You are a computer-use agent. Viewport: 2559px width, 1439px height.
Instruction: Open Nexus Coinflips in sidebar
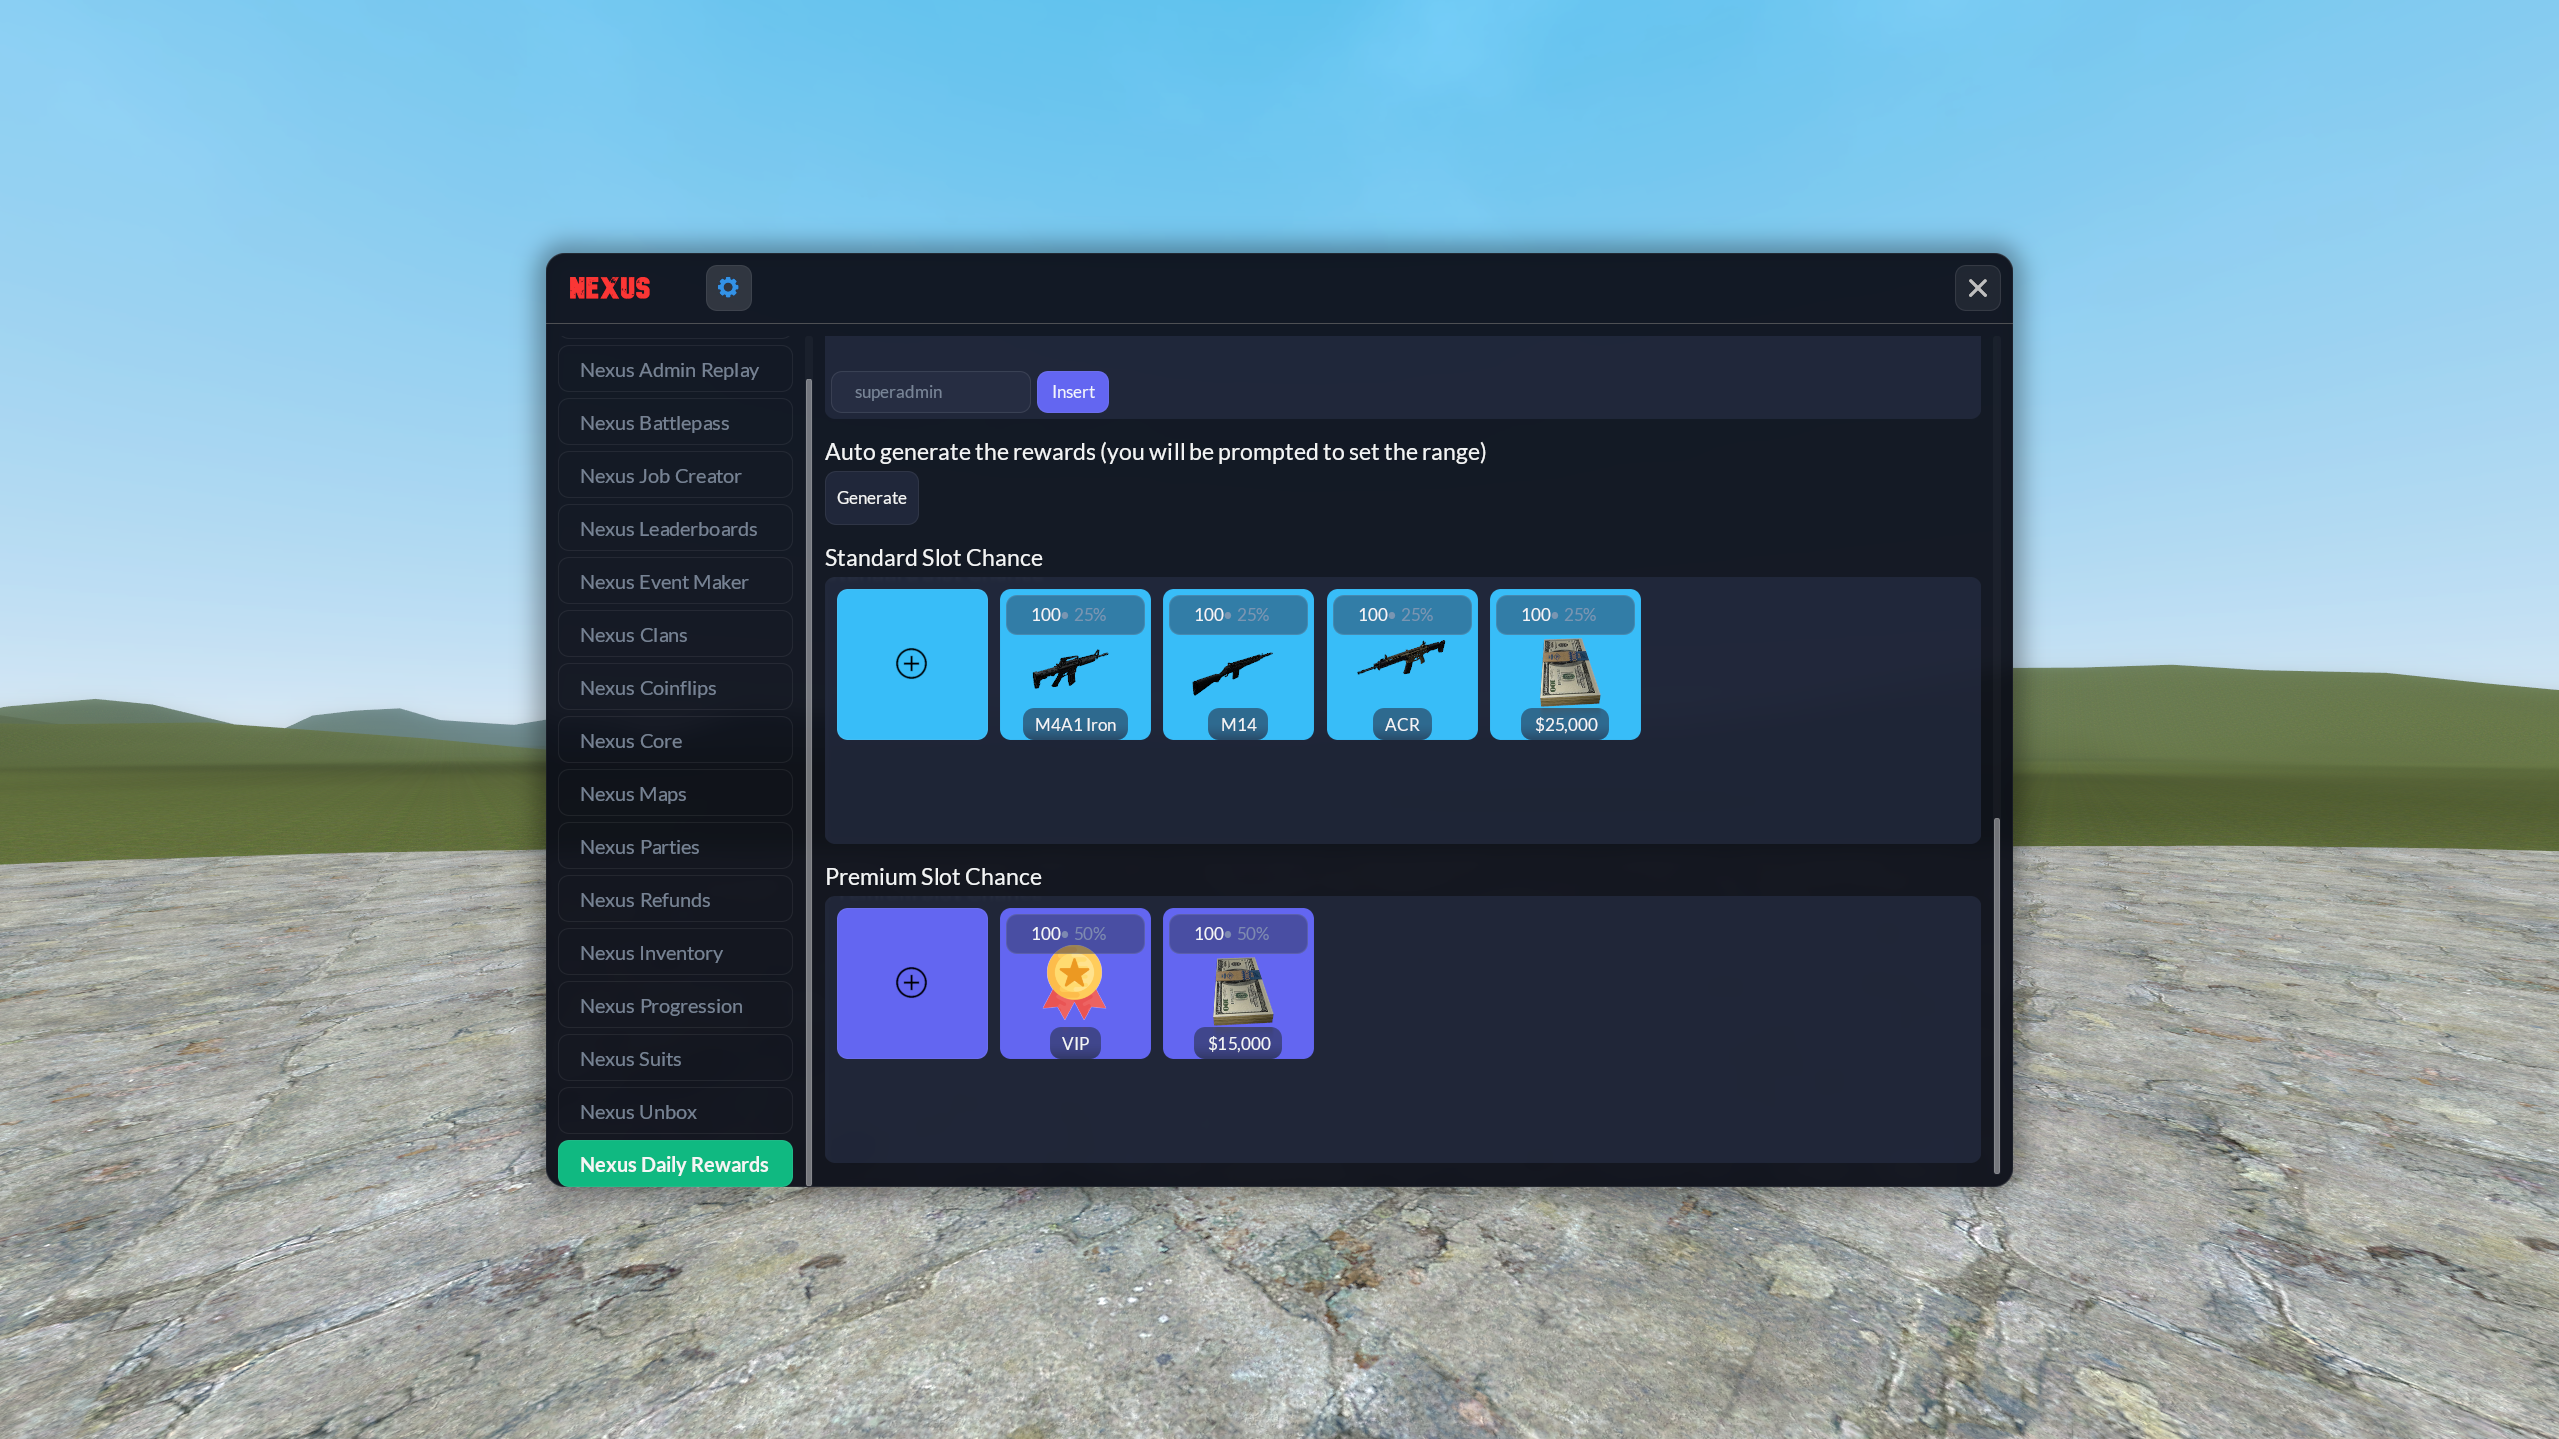coord(675,688)
